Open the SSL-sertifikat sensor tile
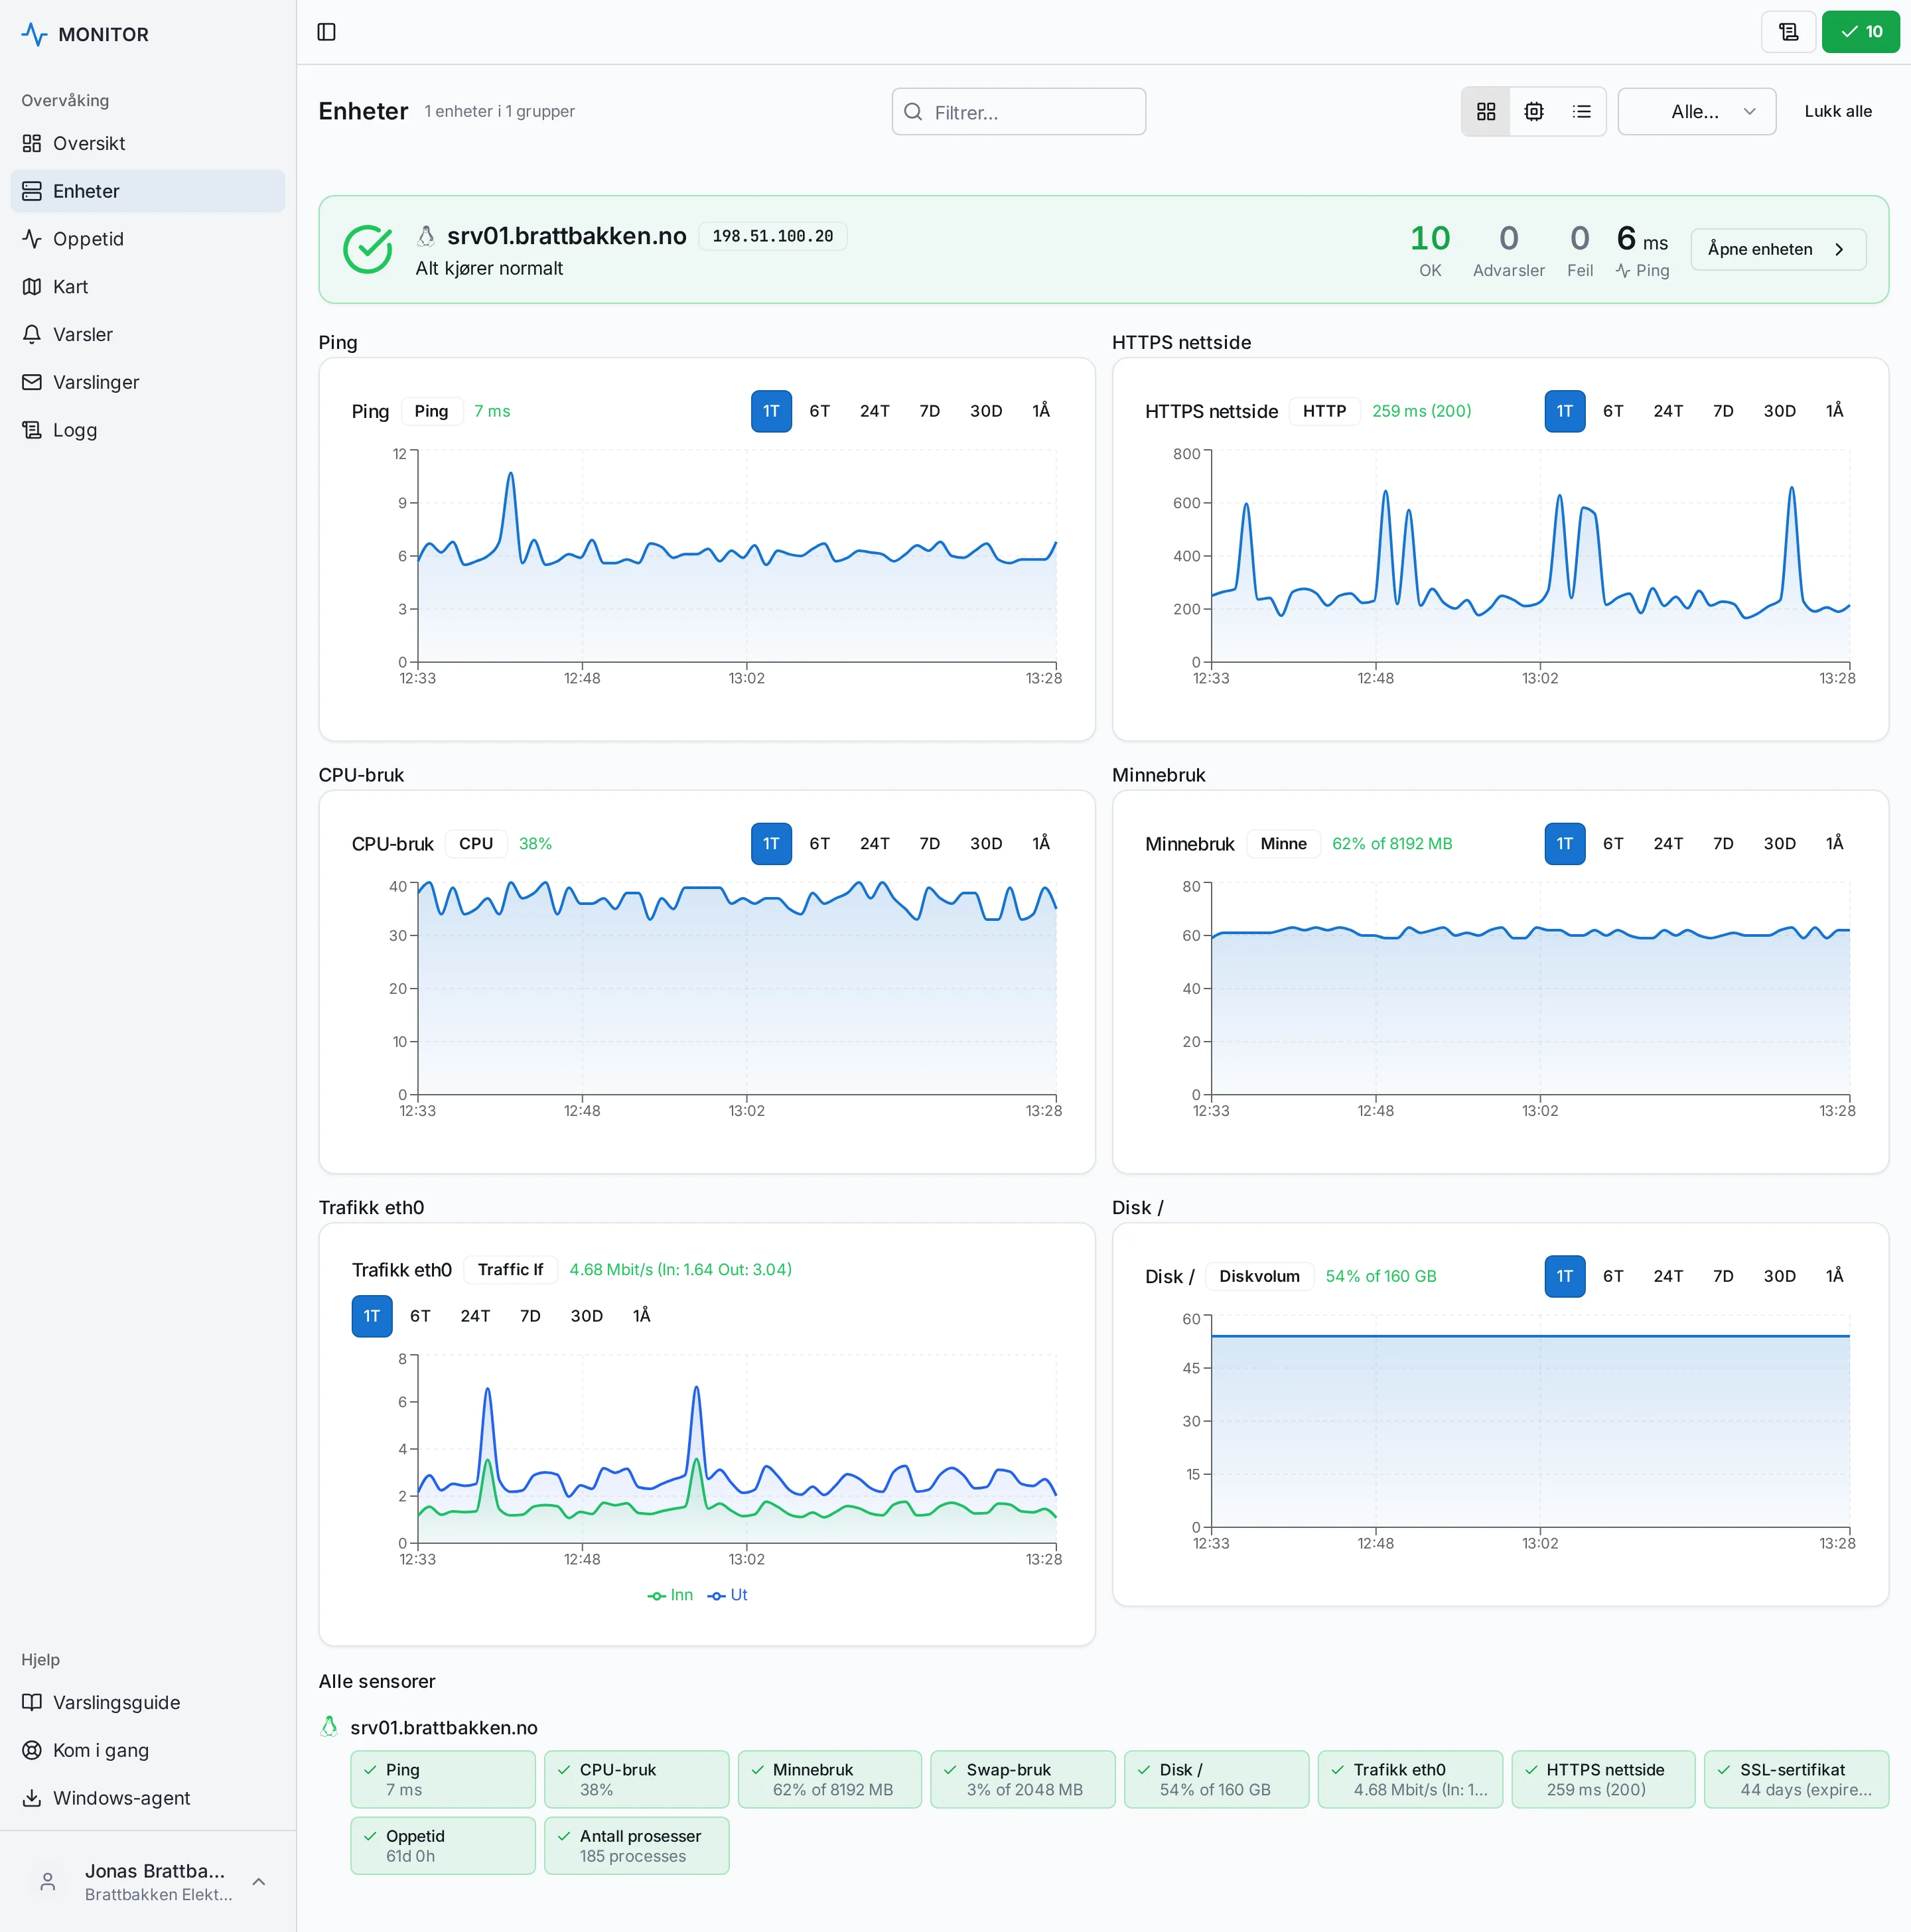 click(x=1796, y=1779)
